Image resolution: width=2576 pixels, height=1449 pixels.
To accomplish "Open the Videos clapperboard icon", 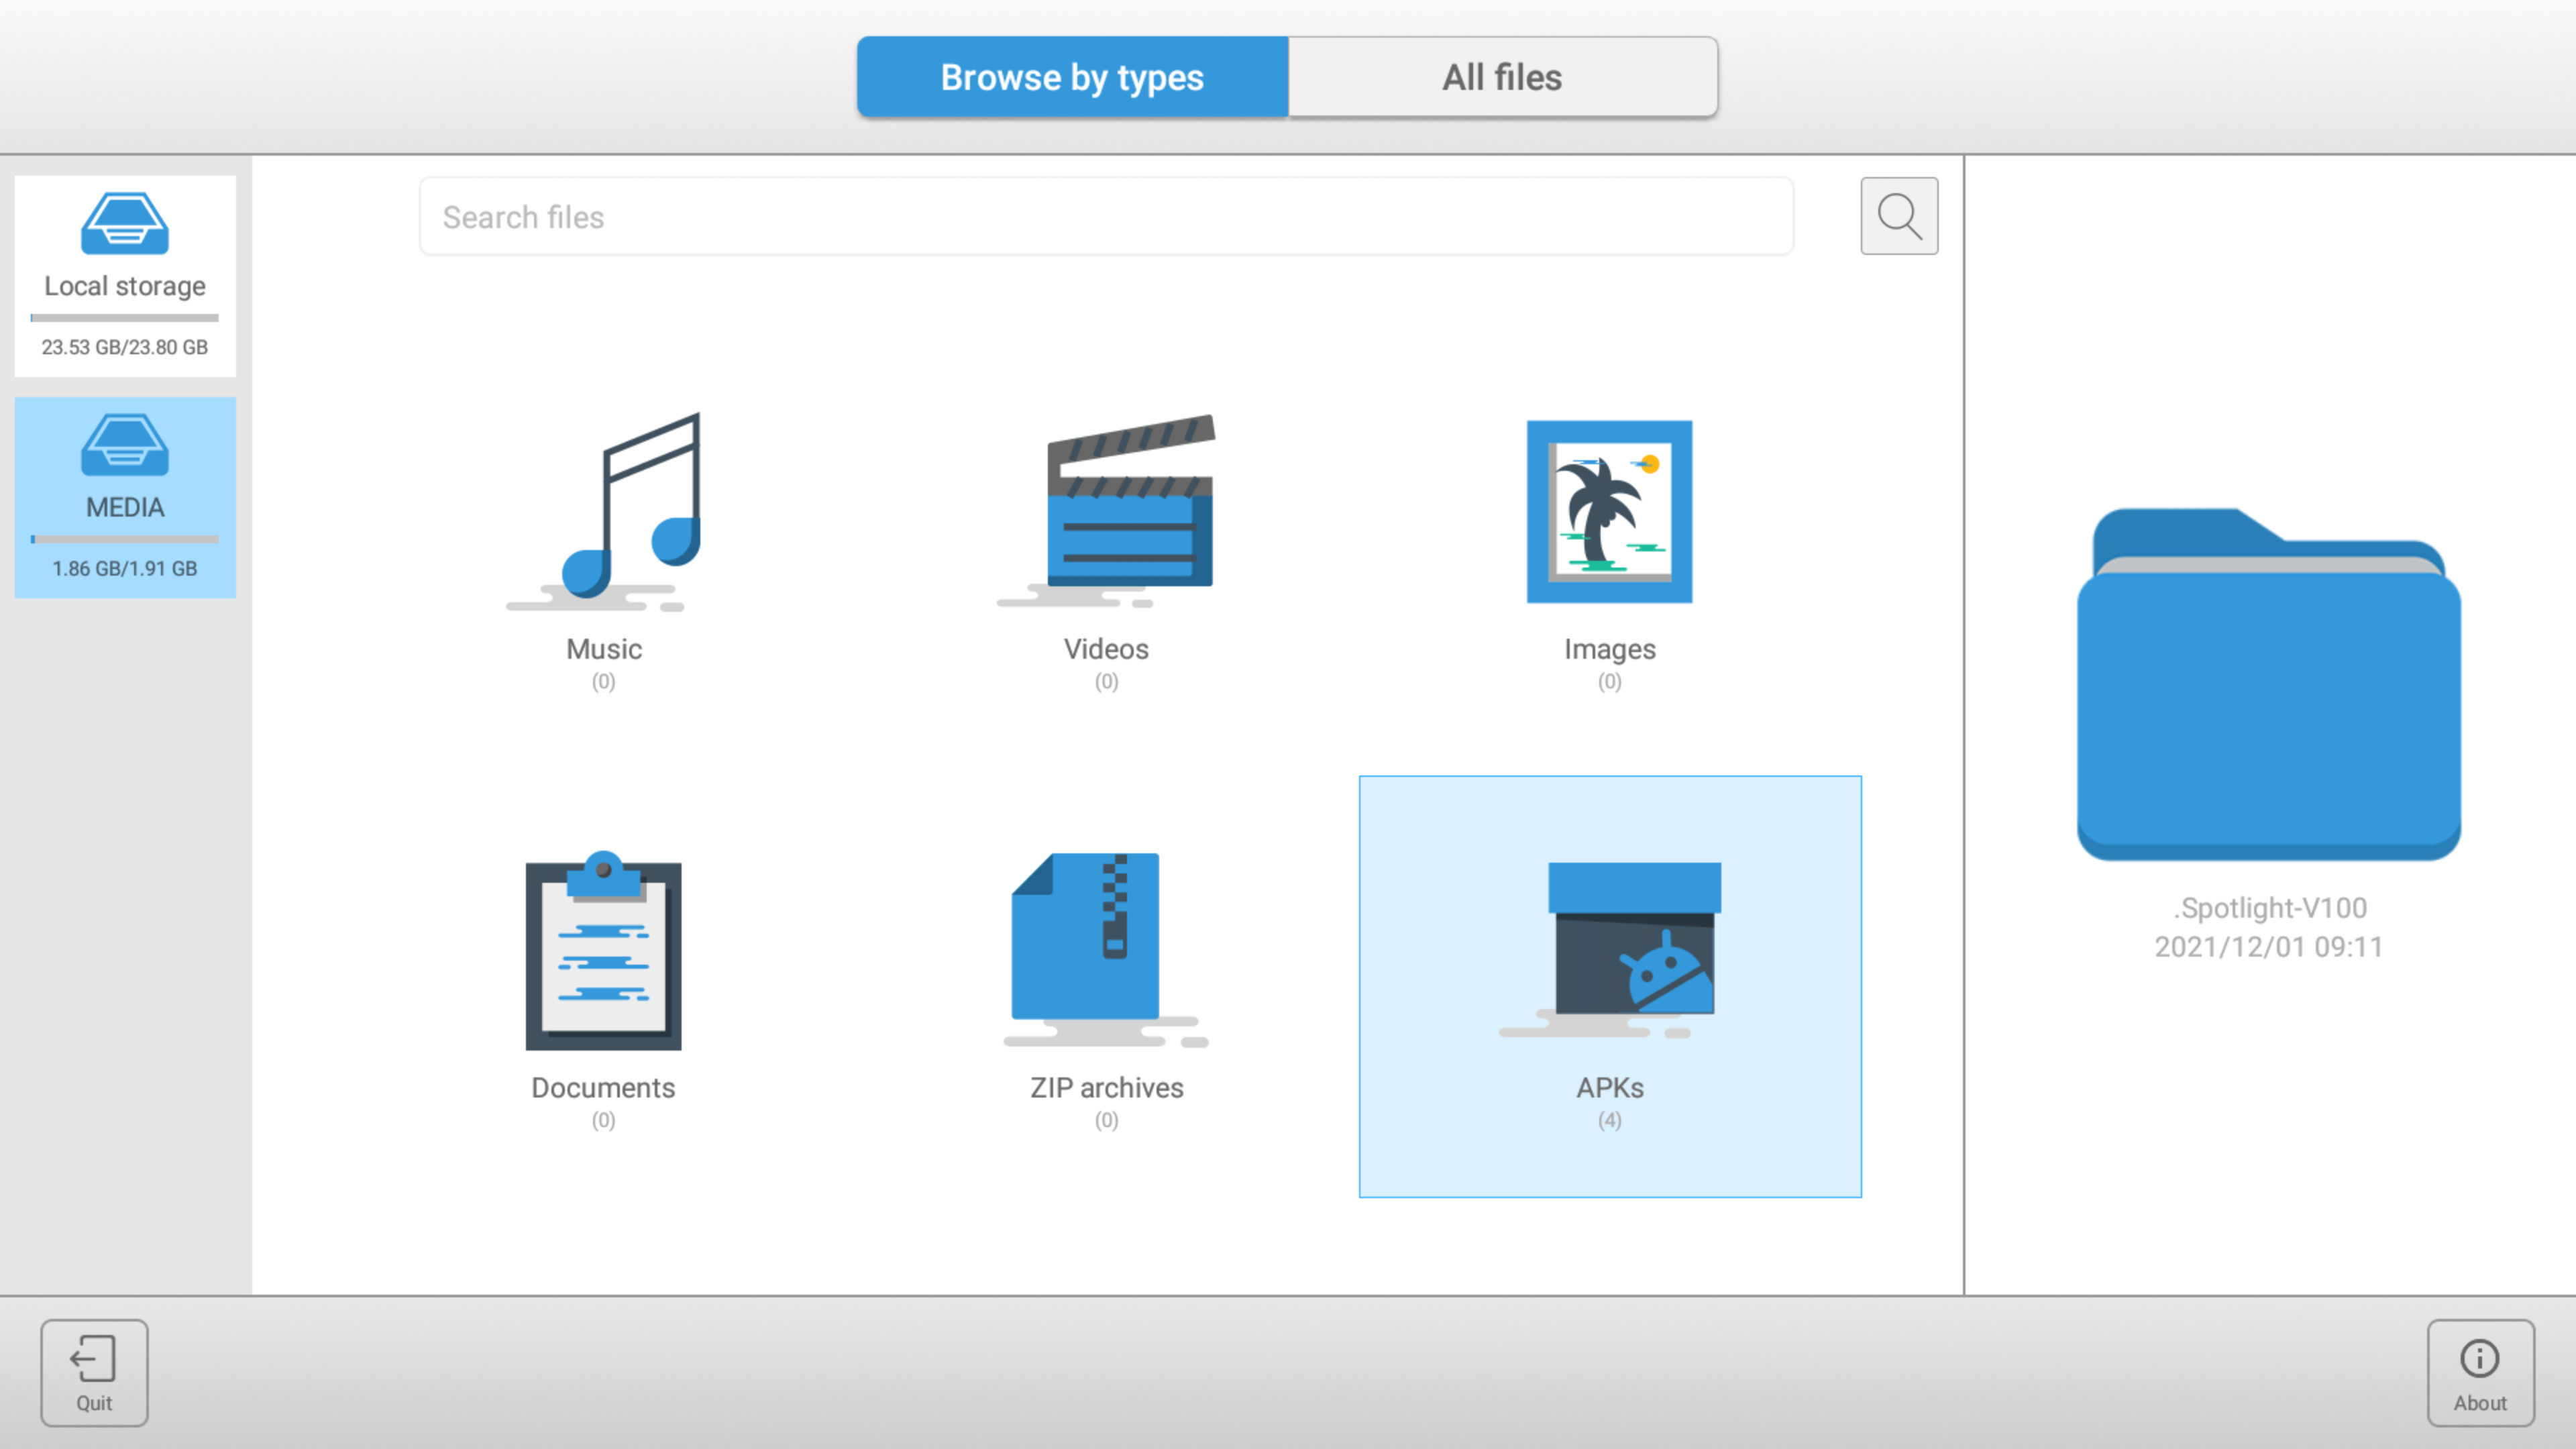I will pos(1106,511).
